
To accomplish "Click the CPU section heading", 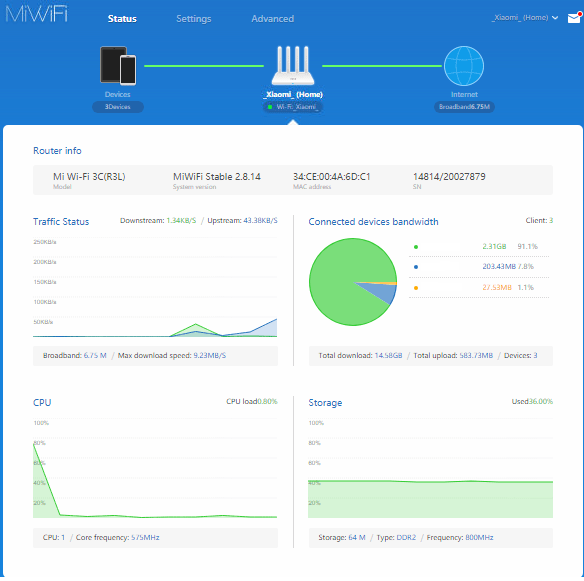I will click(x=42, y=403).
